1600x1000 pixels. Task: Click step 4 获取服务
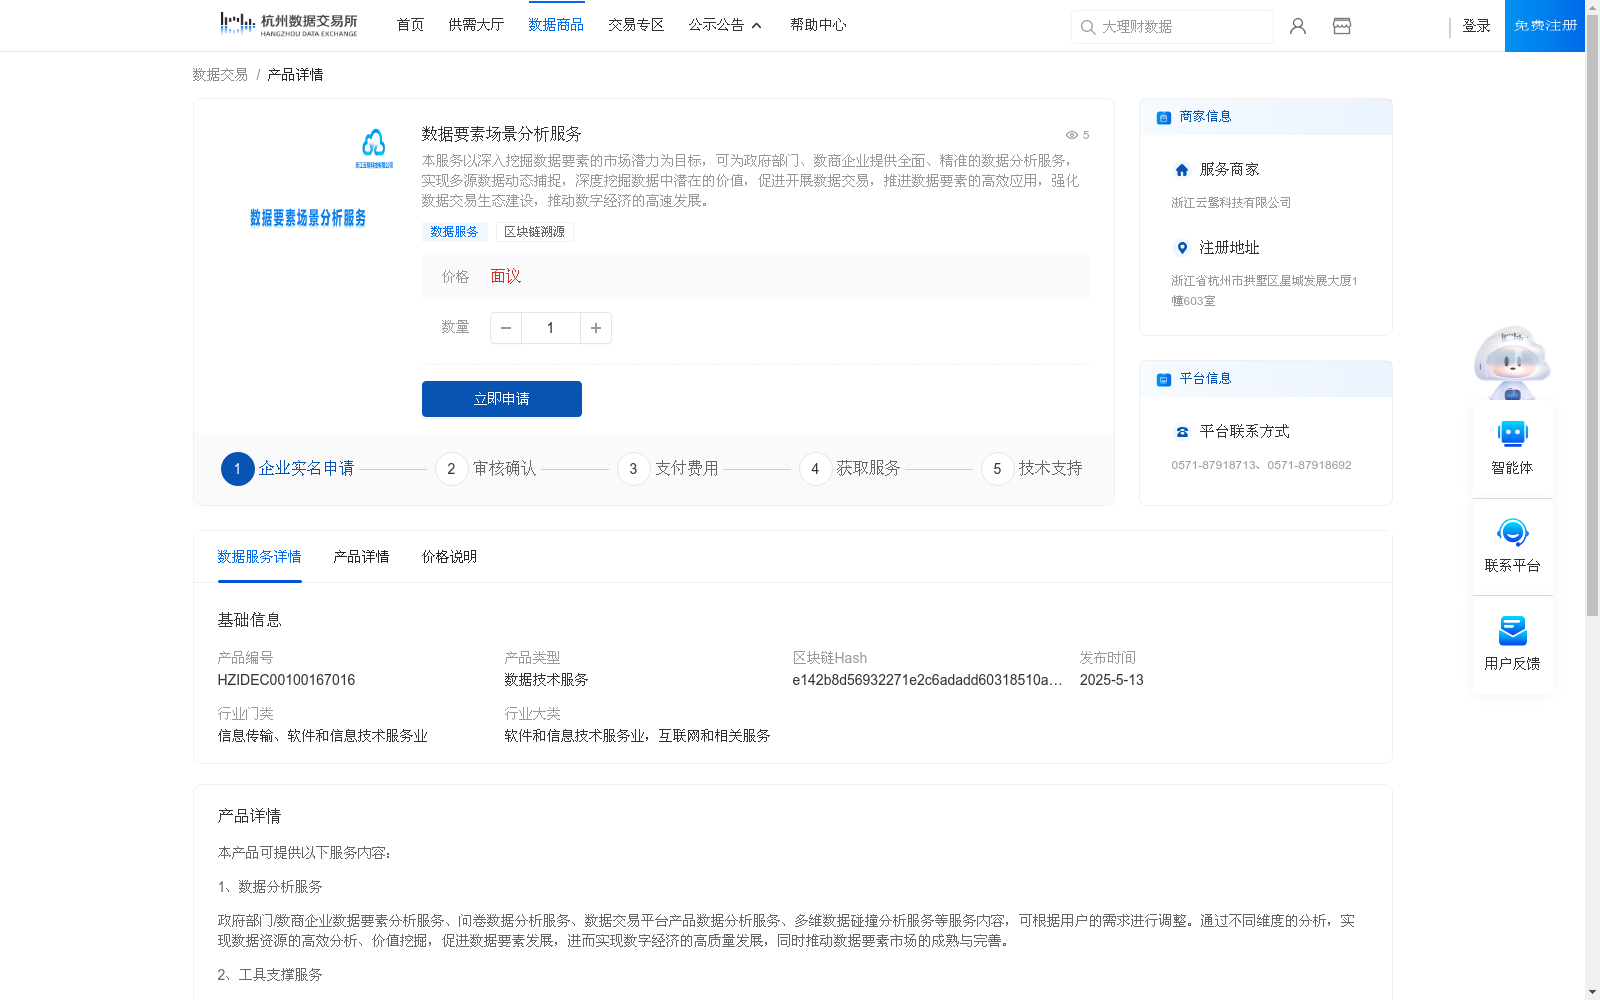(850, 468)
